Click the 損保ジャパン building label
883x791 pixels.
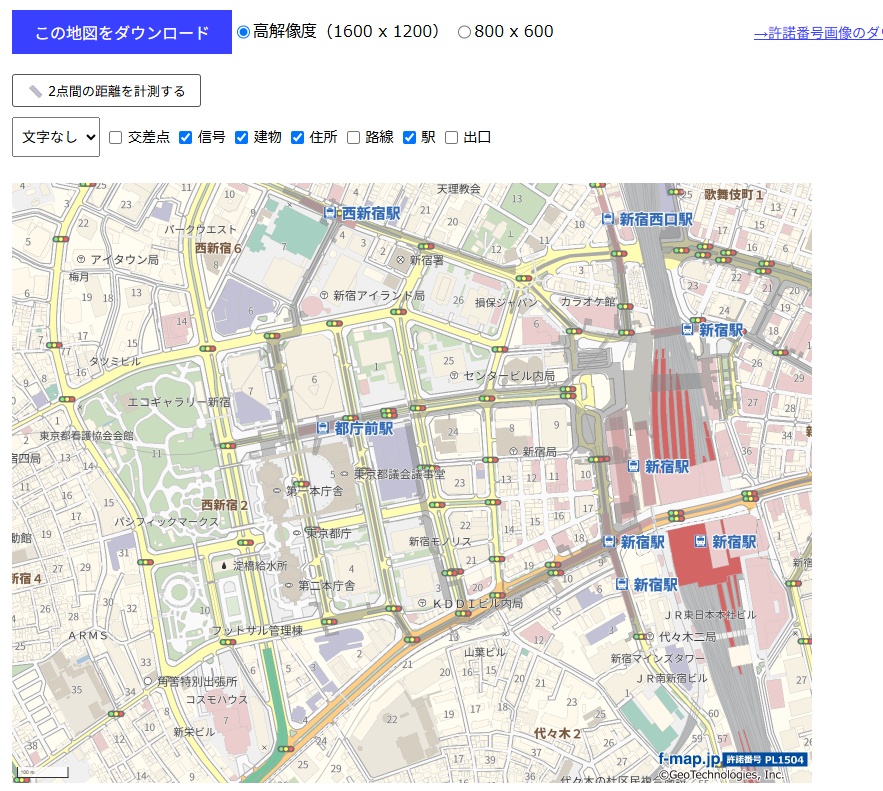click(506, 302)
